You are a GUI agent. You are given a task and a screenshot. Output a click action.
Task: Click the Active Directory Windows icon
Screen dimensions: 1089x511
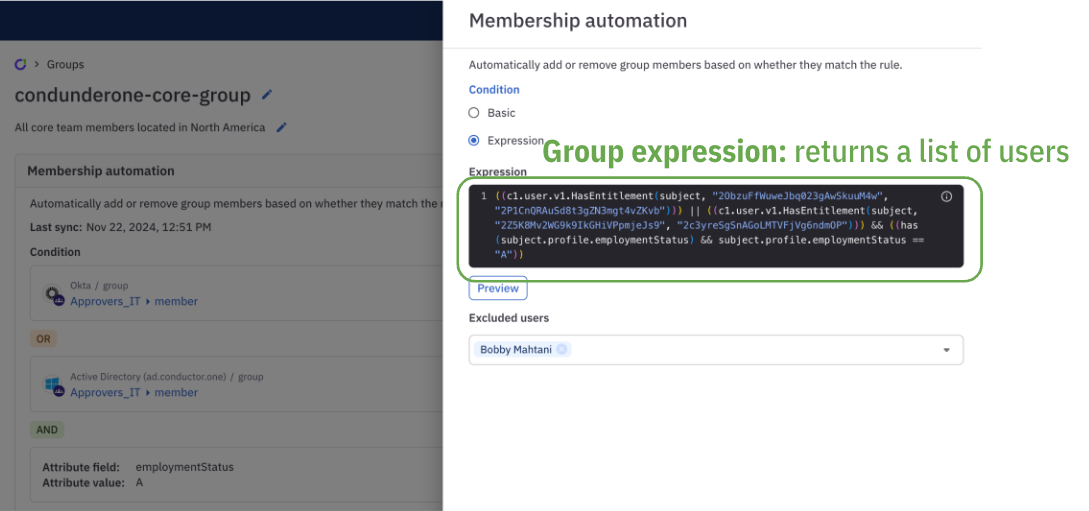(x=54, y=385)
